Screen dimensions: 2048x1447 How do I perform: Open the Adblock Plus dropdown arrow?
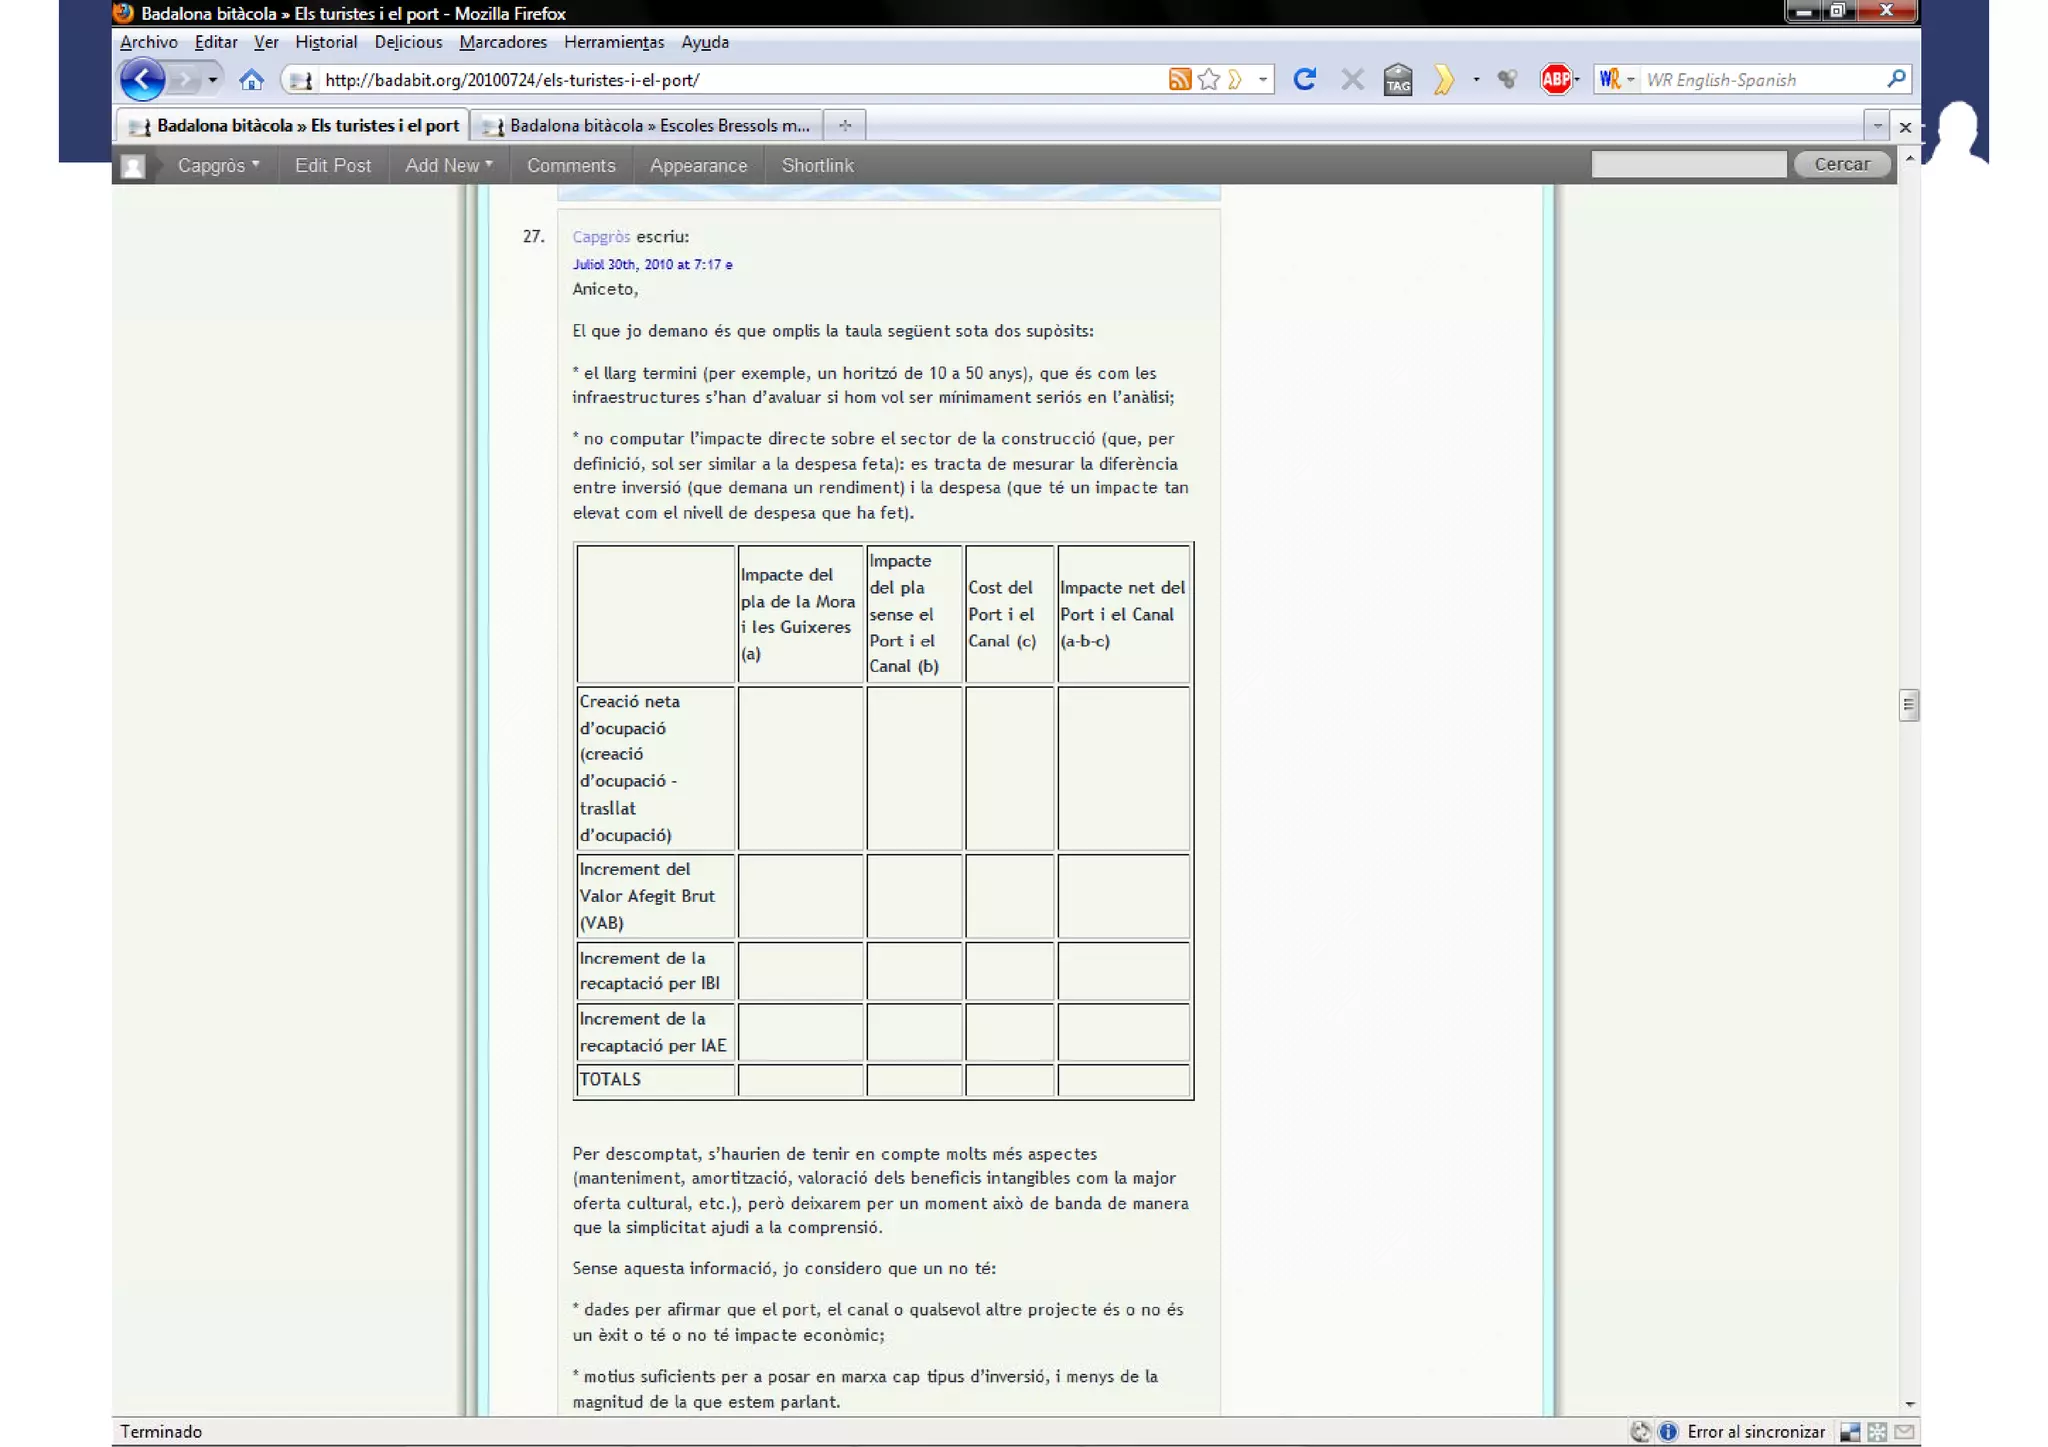tap(1577, 80)
